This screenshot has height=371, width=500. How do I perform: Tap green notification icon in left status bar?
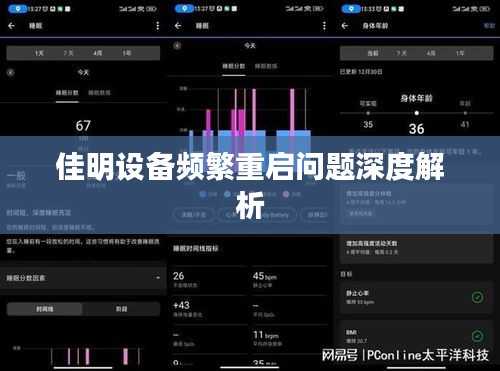coord(61,9)
